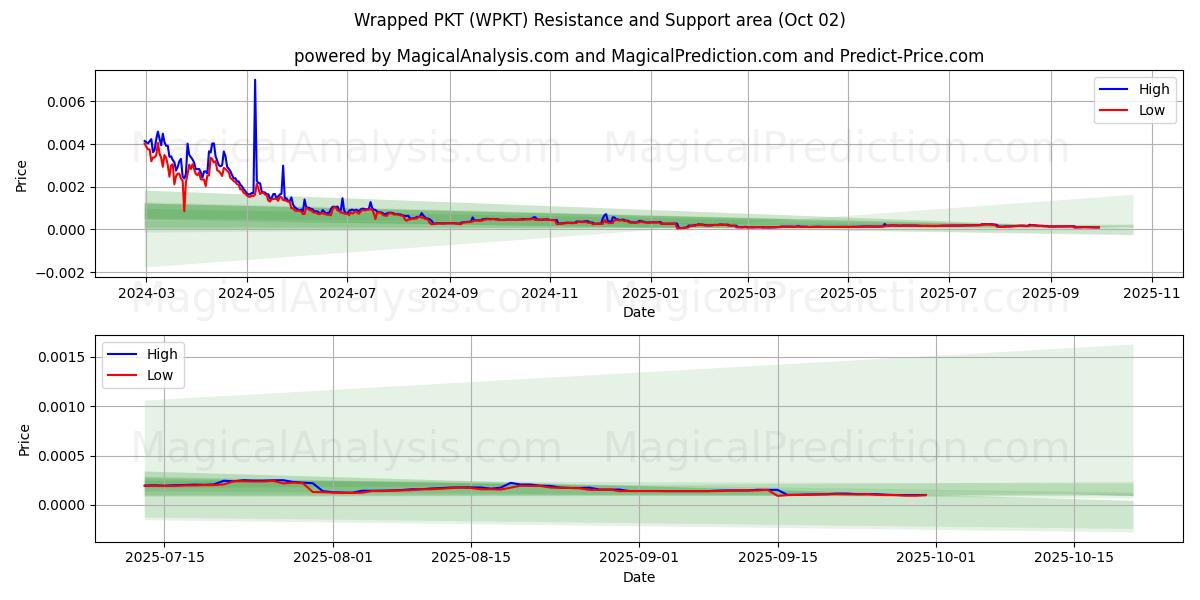The height and width of the screenshot is (600, 1200).
Task: Click the 'Date' x-axis label under the bottom chart
Action: (638, 577)
